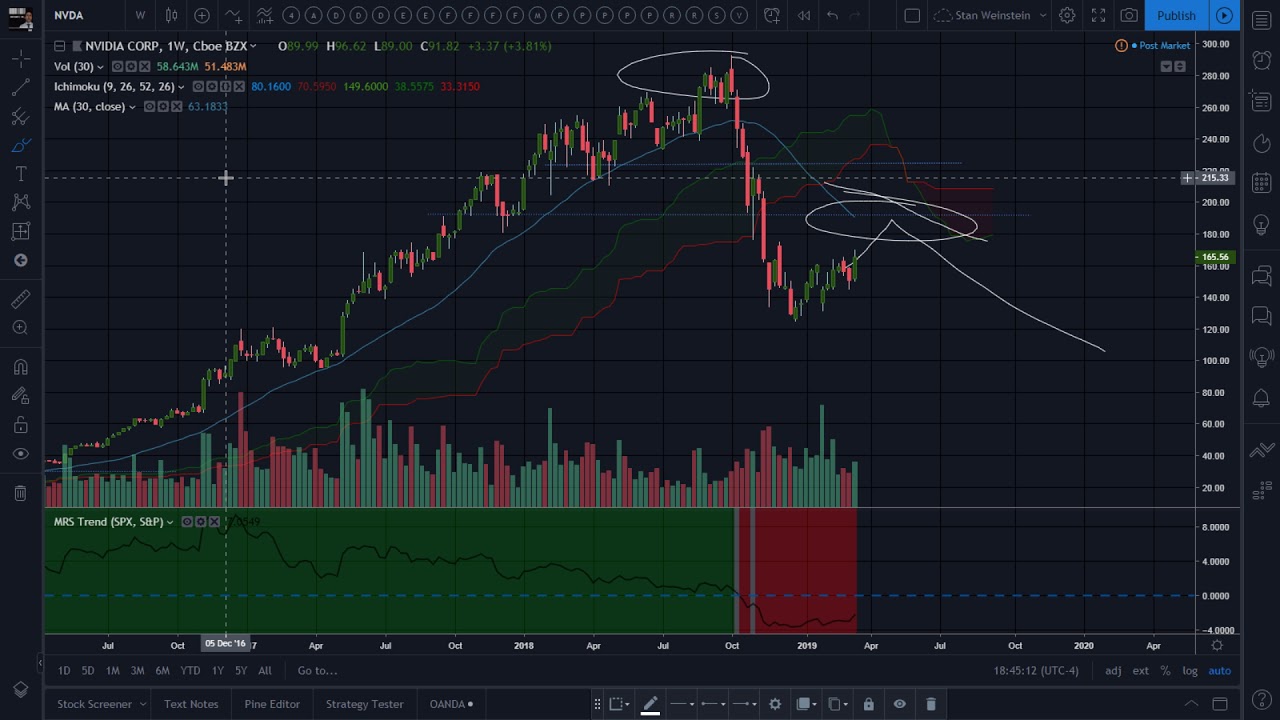Image resolution: width=1280 pixels, height=720 pixels.
Task: Enter fullscreen chart mode
Action: 1098,15
